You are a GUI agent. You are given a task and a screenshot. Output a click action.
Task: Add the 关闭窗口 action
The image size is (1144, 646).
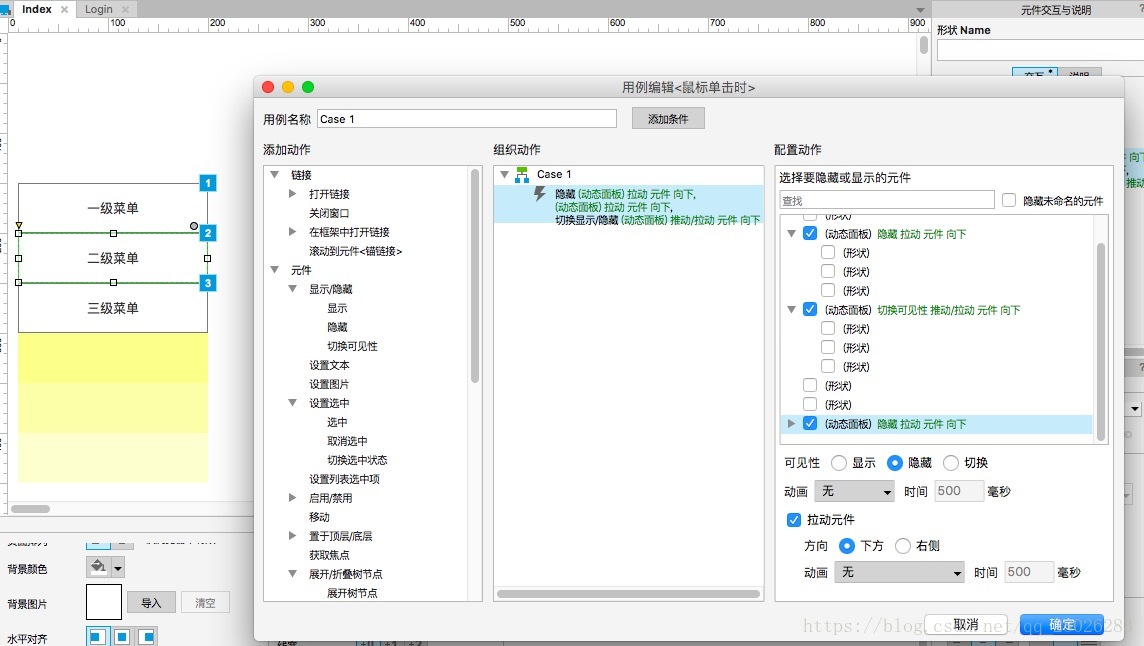(329, 213)
